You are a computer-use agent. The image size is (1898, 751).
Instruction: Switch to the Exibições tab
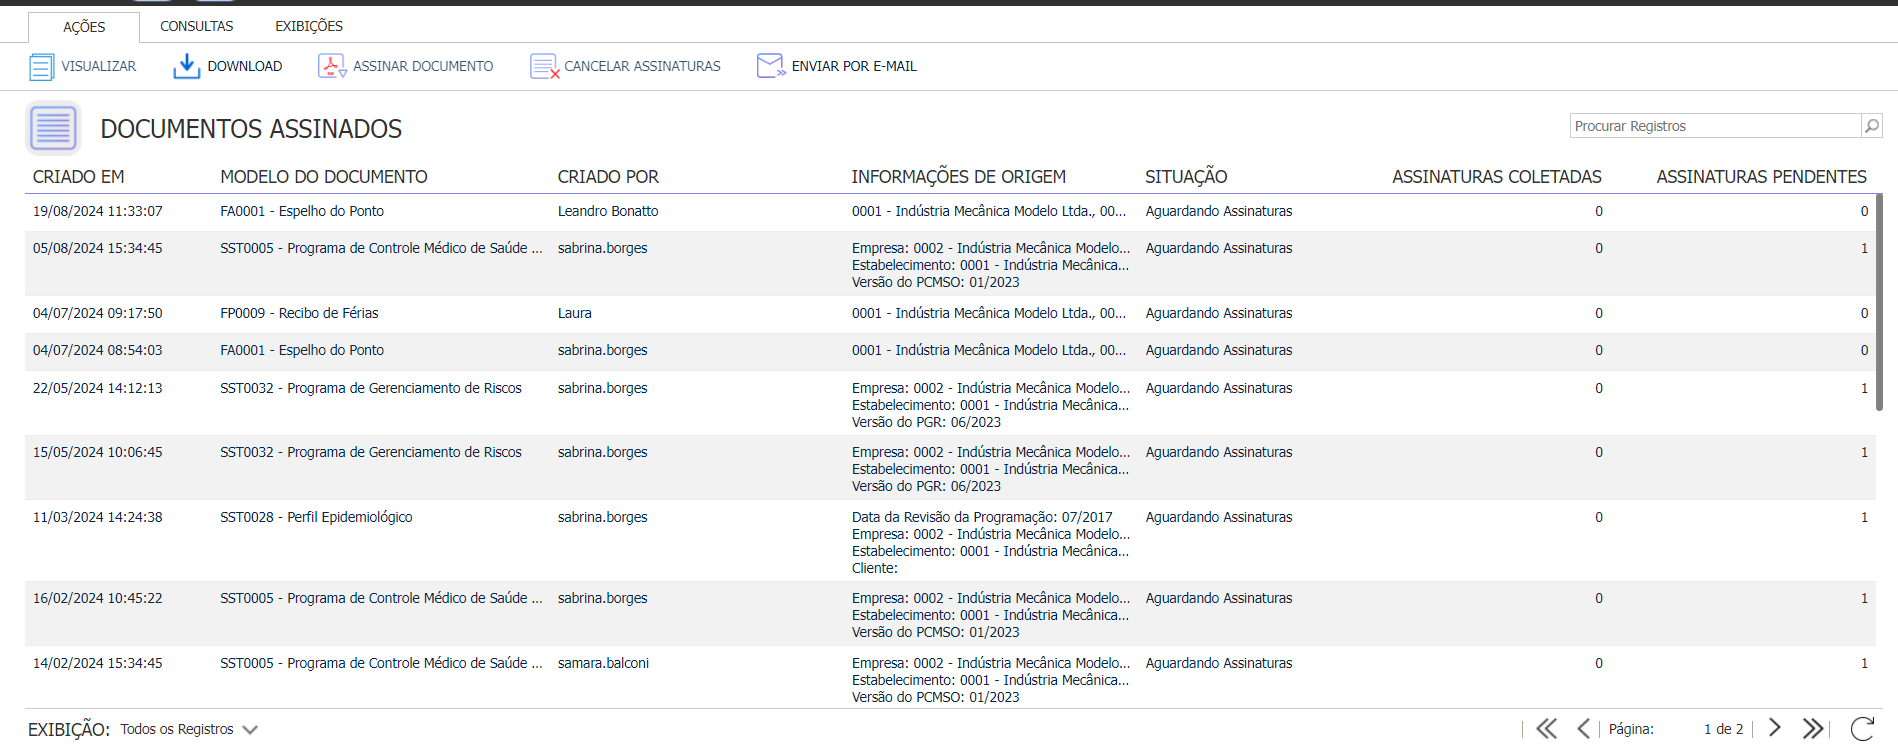309,26
